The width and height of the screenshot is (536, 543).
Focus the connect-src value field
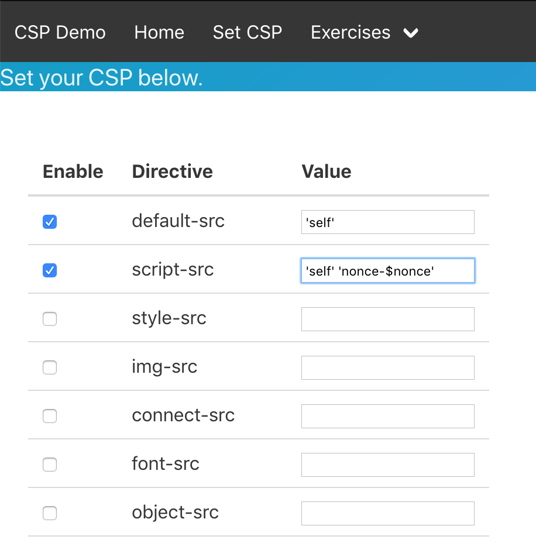point(388,416)
